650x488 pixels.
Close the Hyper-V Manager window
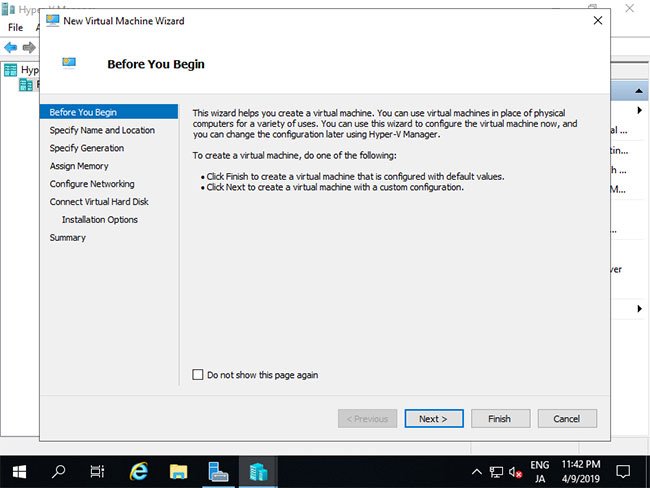630,8
